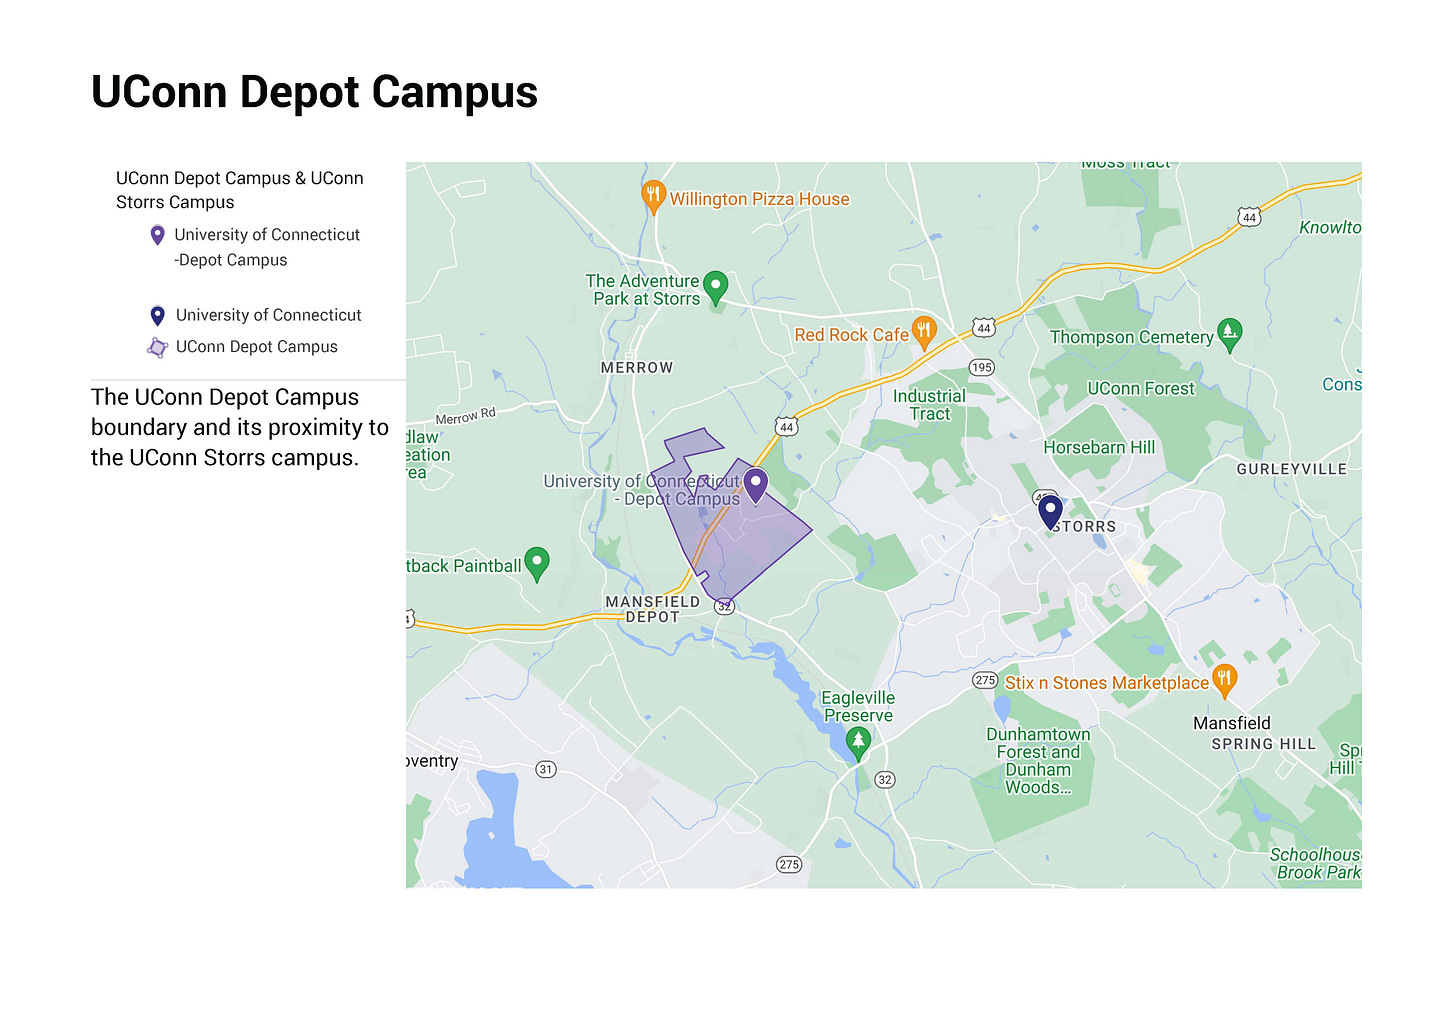Click the 'Willington Pizza House' map label
The height and width of the screenshot is (1030, 1456).
pyautogui.click(x=760, y=199)
